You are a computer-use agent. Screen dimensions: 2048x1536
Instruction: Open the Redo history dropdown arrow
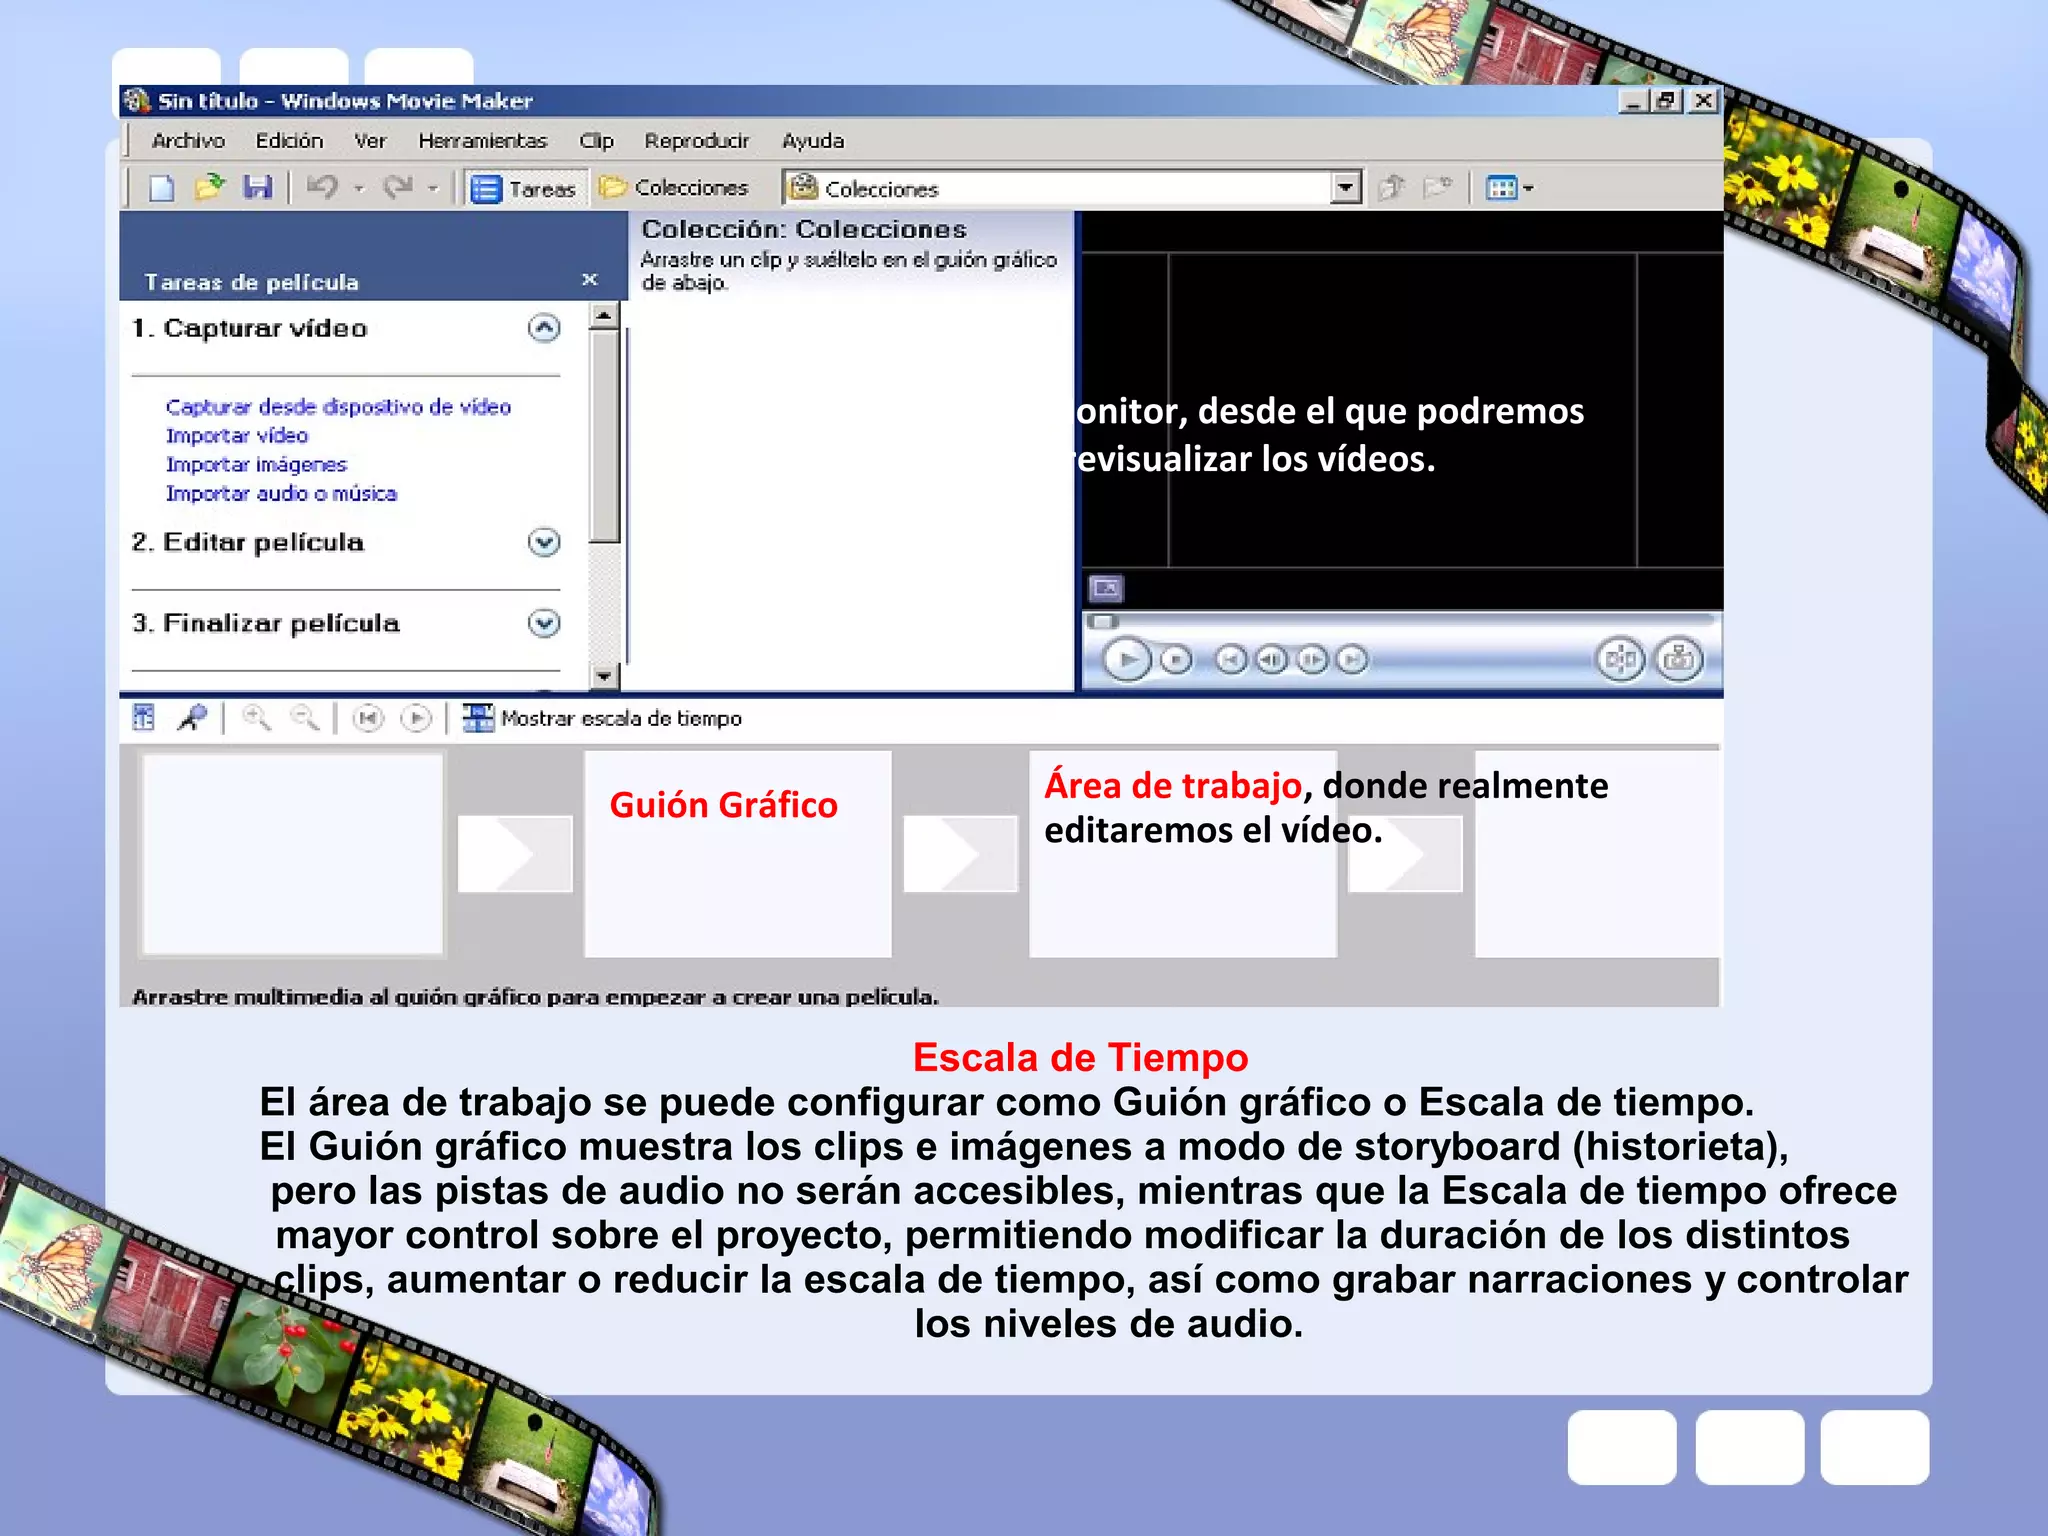tap(433, 188)
